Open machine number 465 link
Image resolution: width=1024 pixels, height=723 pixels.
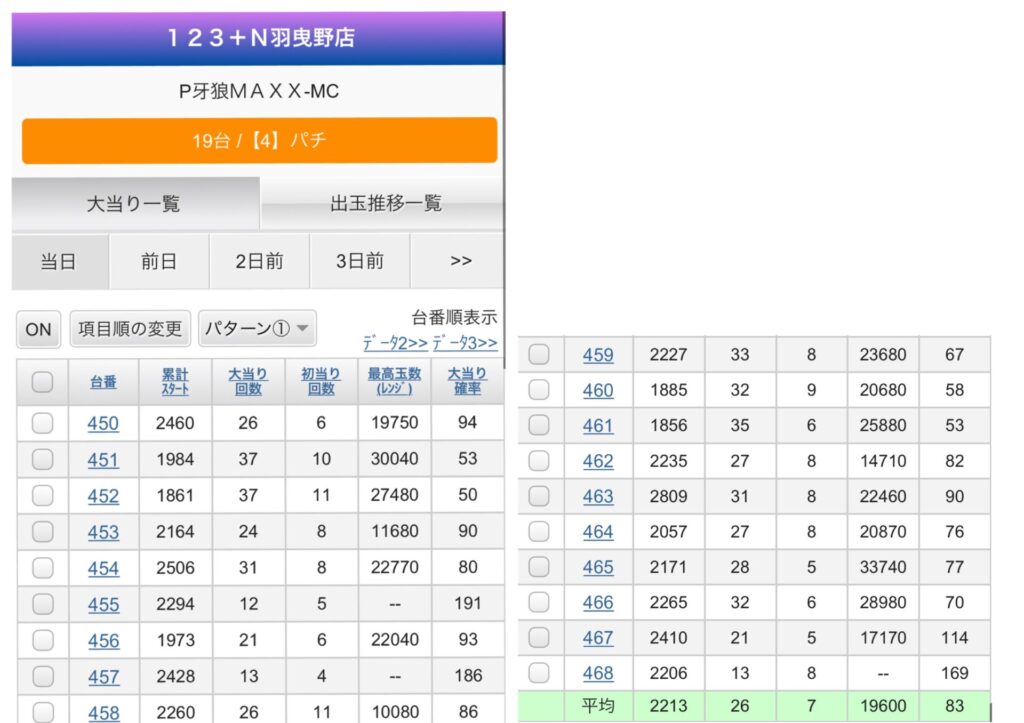(598, 567)
